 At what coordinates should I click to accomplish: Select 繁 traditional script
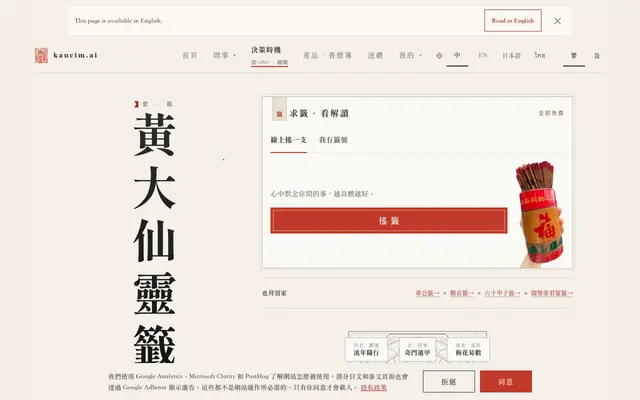[x=574, y=56]
